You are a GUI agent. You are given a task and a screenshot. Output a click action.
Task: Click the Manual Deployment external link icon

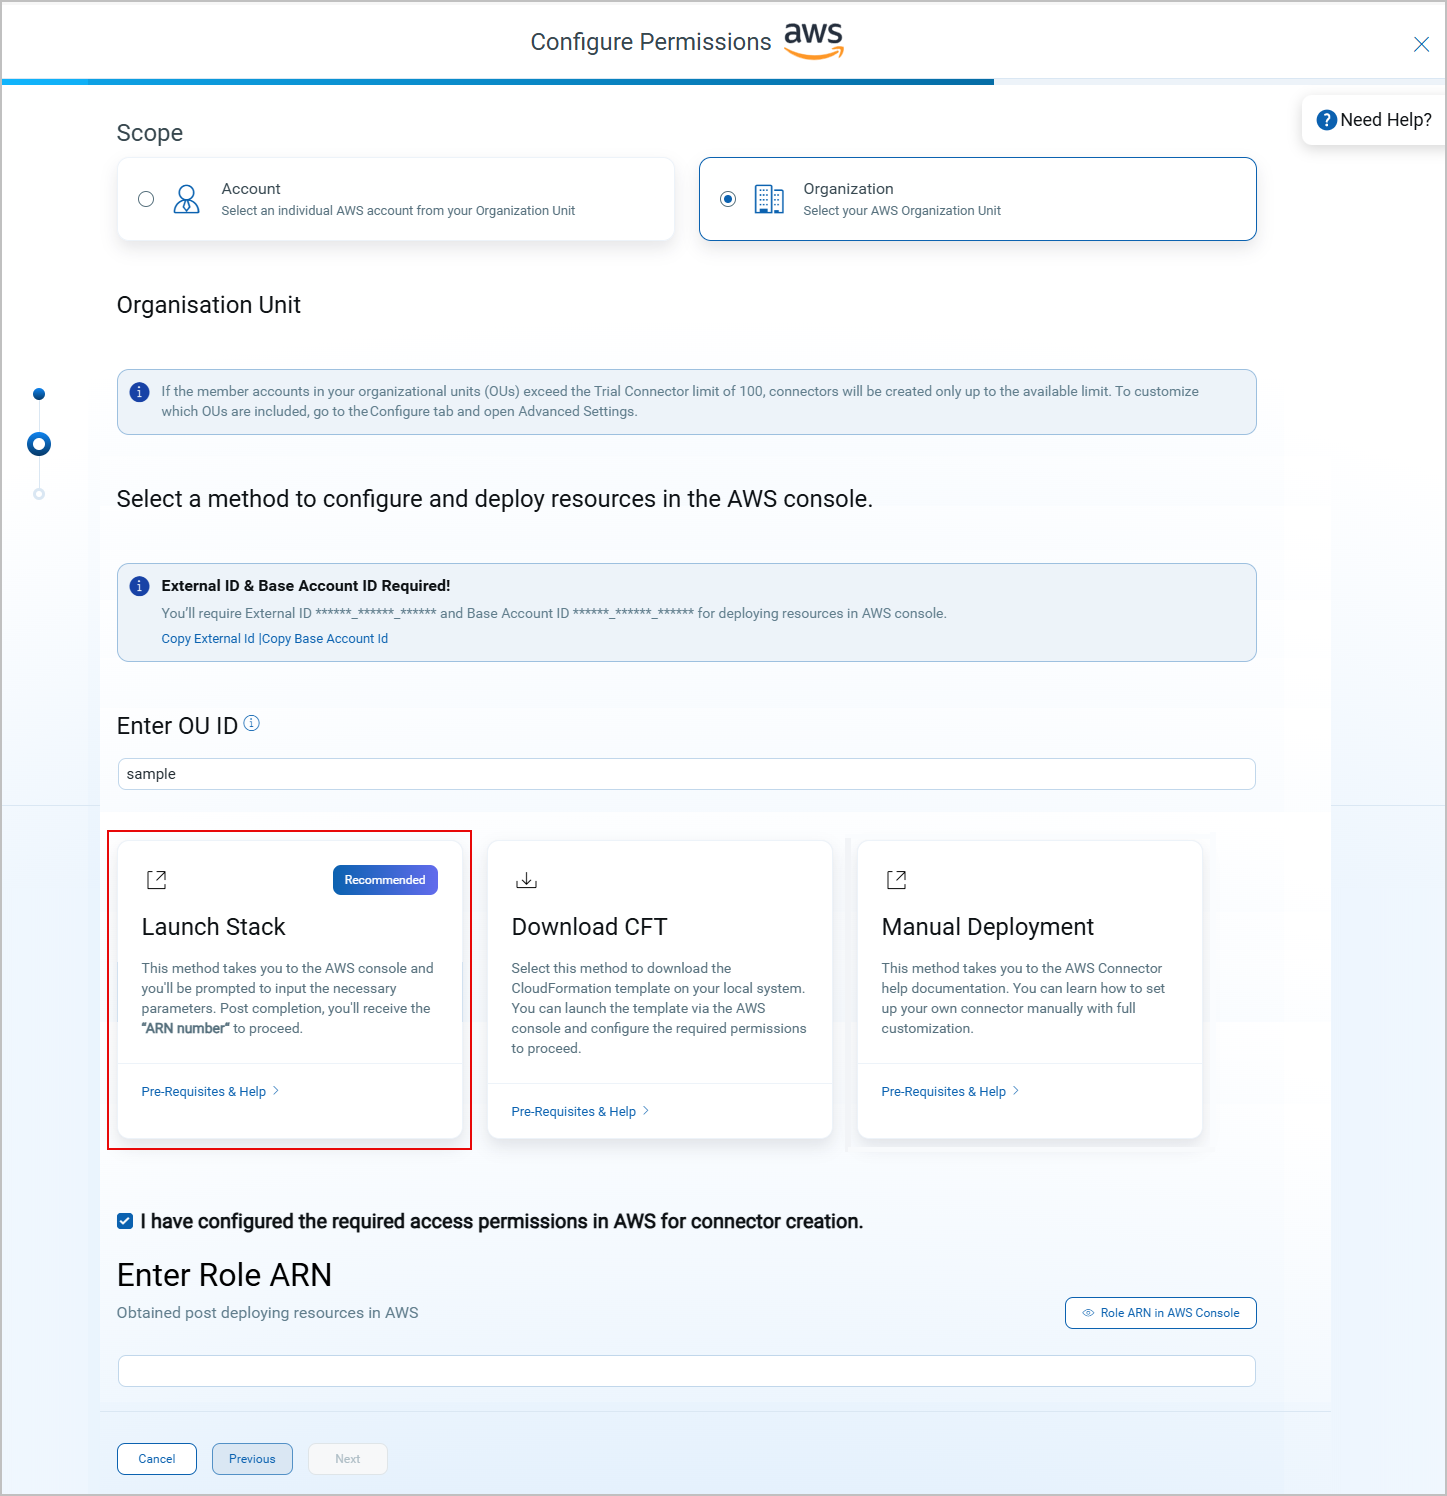coord(896,879)
